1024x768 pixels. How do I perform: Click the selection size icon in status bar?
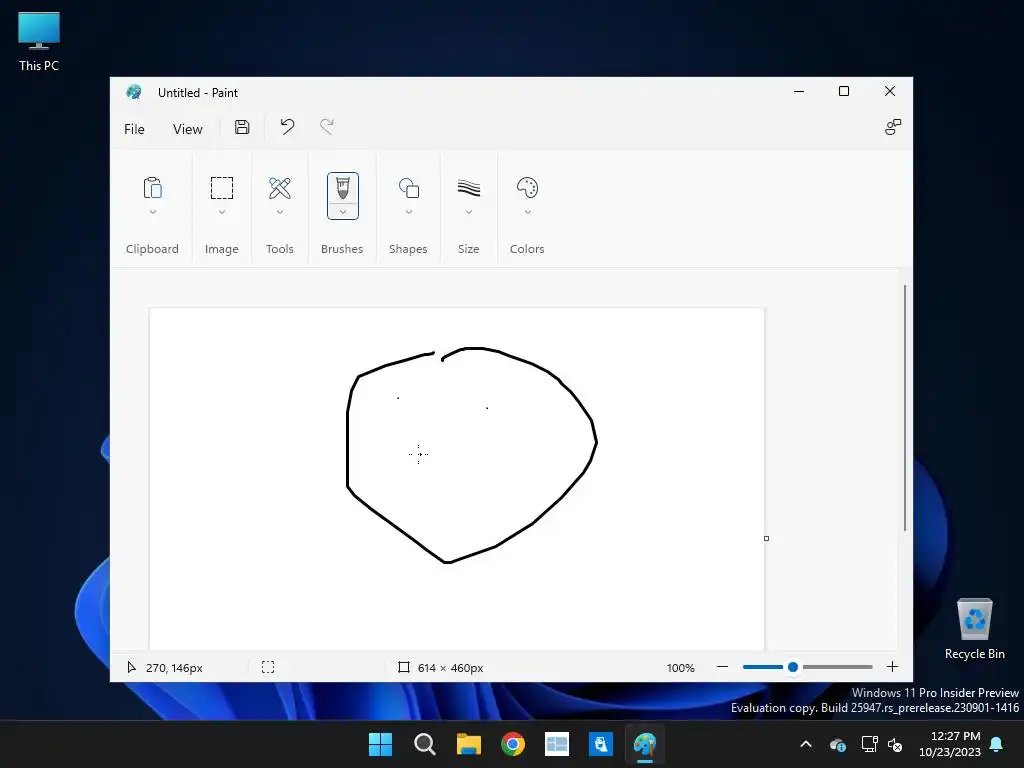point(268,667)
